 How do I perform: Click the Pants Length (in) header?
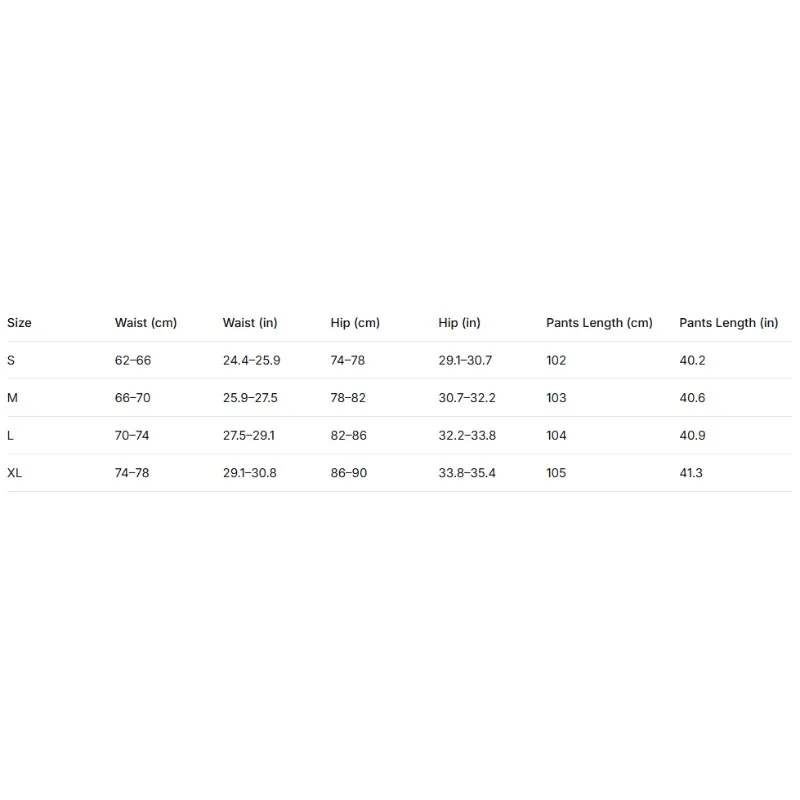pos(729,323)
